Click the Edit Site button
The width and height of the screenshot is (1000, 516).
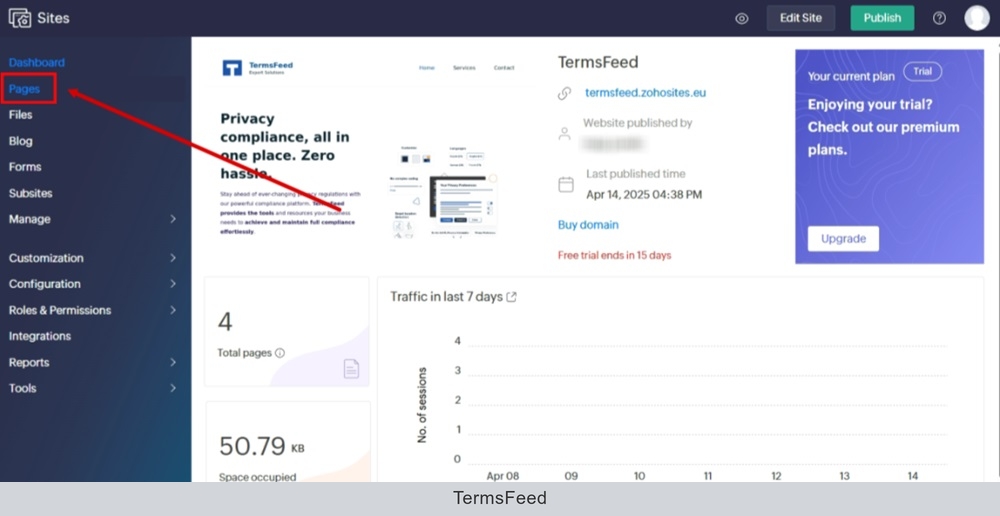[x=800, y=18]
